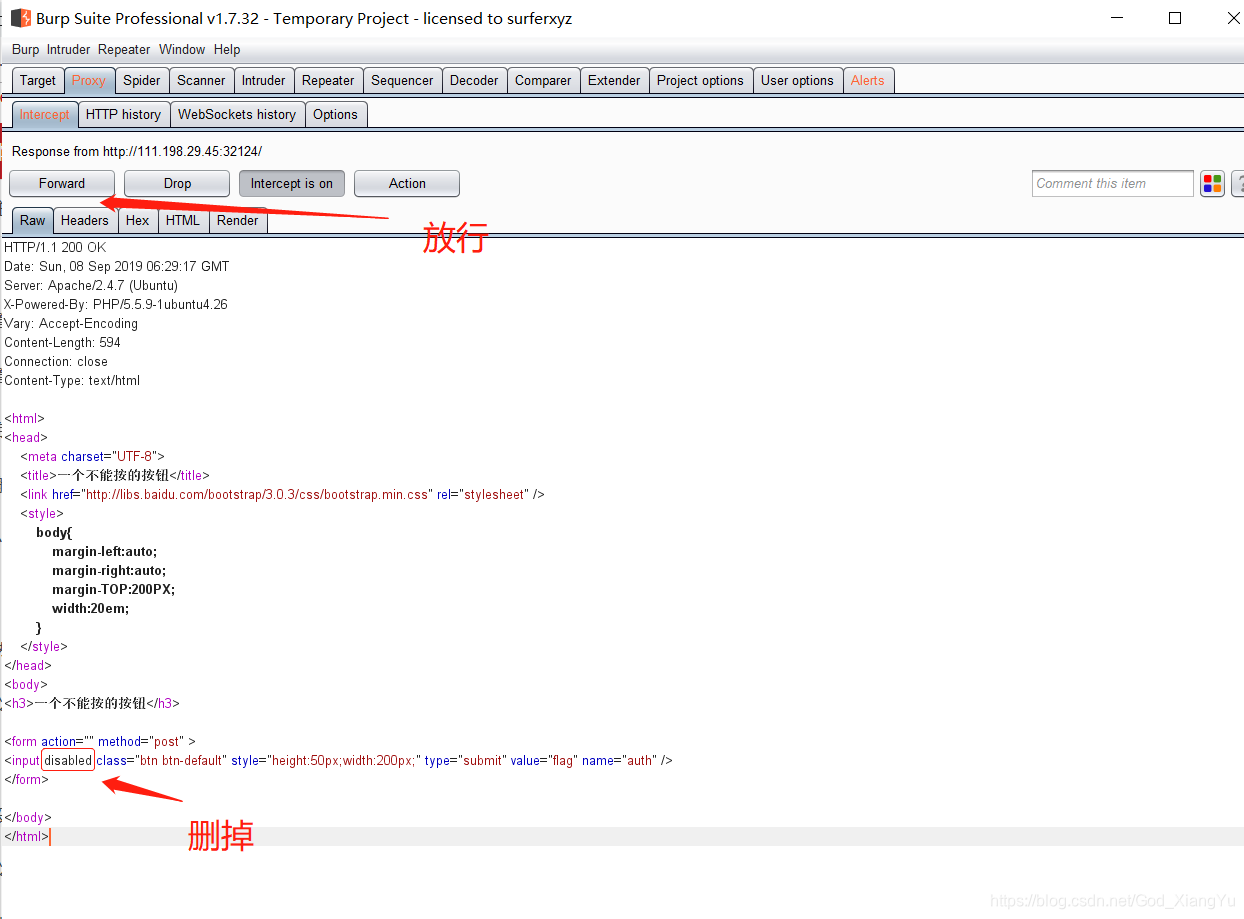
Task: Maximize the Burp Suite window
Action: [1175, 18]
